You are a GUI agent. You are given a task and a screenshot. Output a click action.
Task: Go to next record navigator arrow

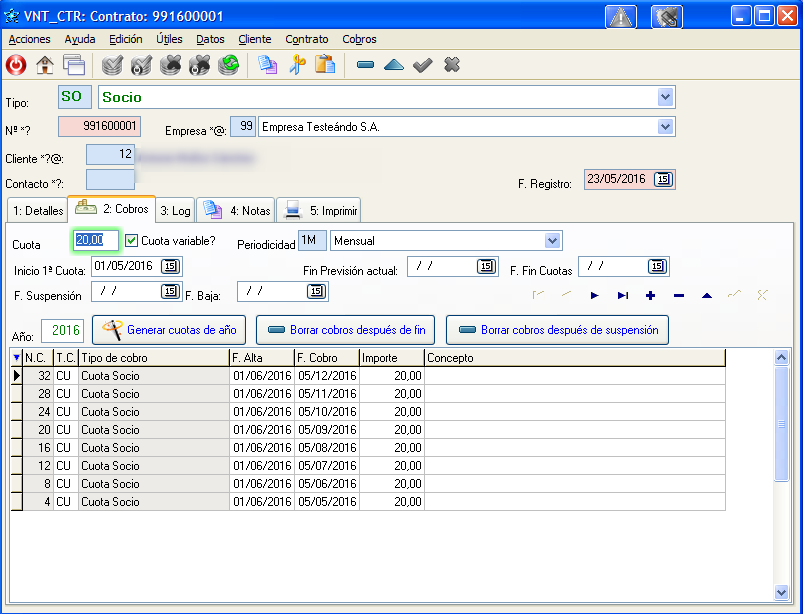tap(594, 295)
